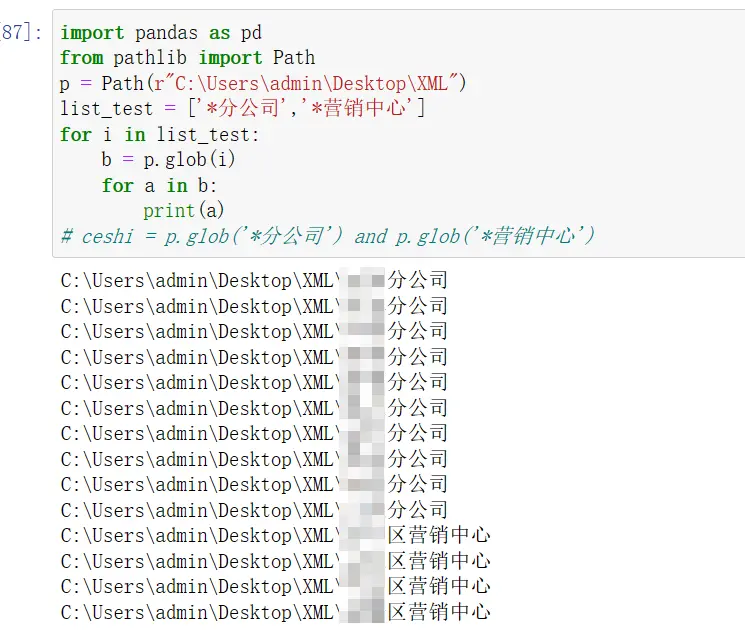Click the "pd" alias after "as"

click(x=251, y=33)
